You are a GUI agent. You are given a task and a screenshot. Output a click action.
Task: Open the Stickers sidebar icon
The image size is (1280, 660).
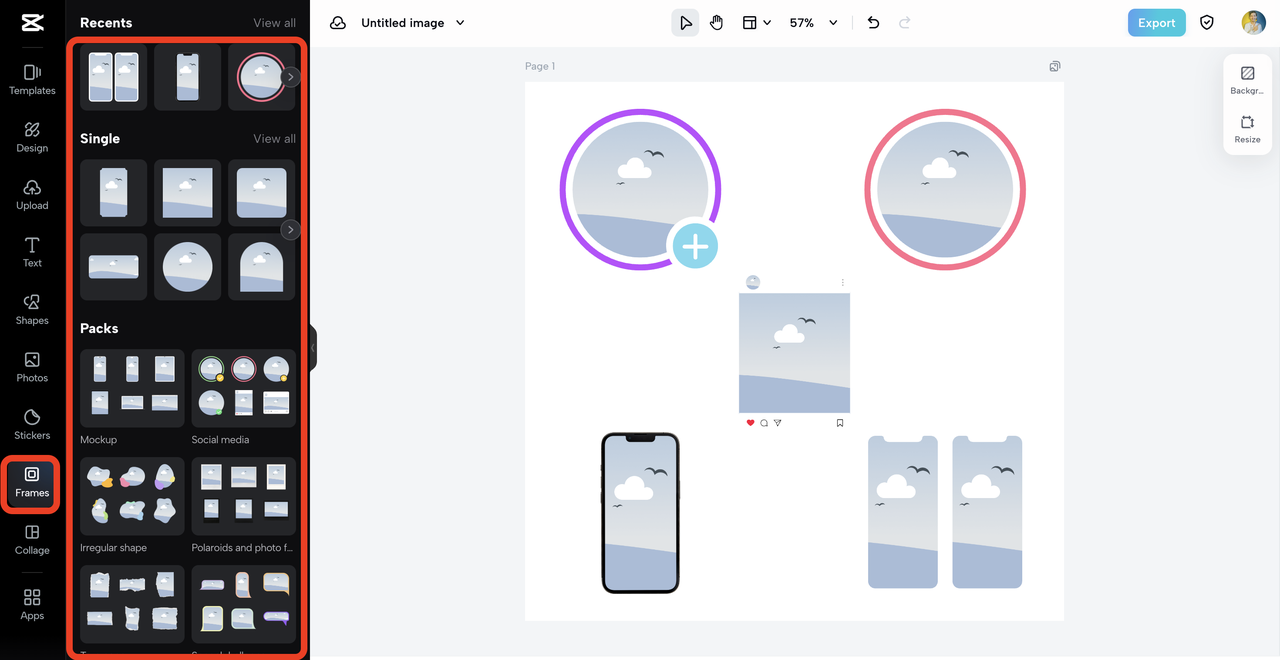click(x=32, y=424)
